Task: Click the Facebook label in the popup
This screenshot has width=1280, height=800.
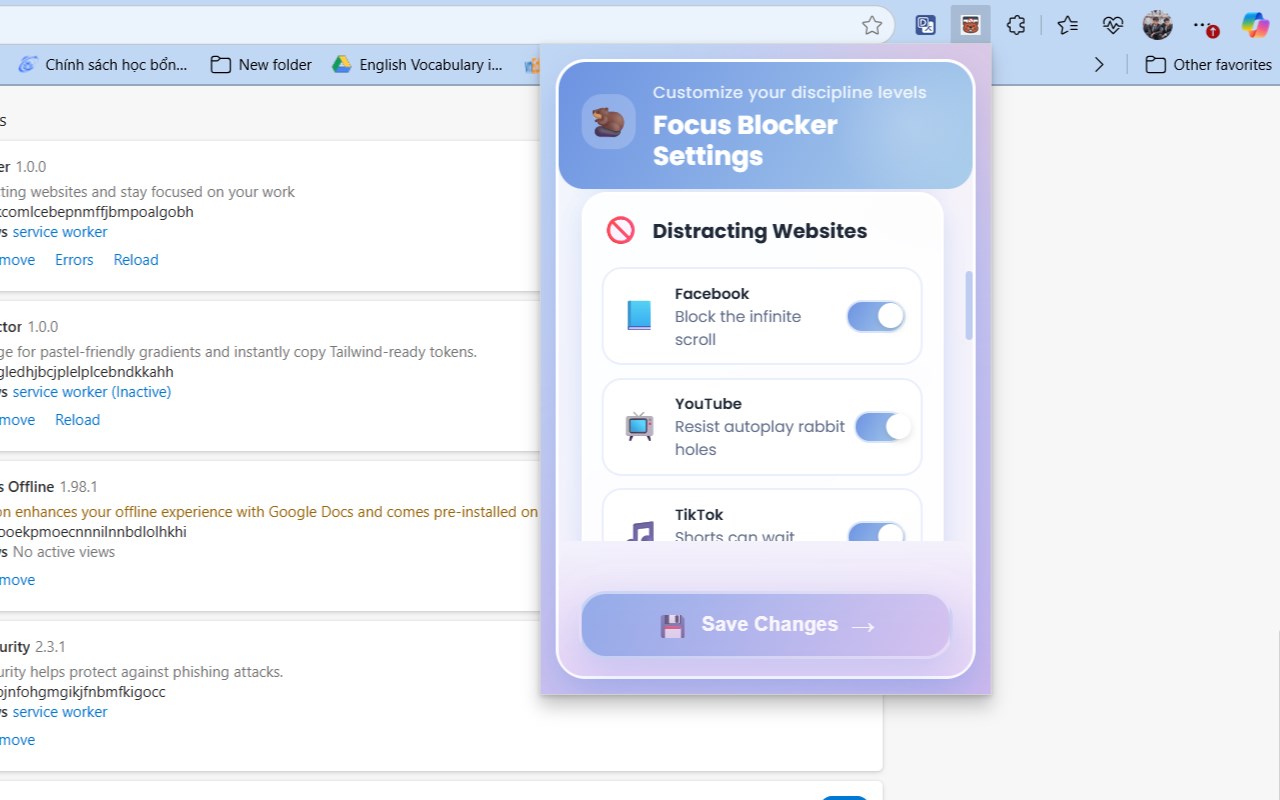Action: coord(712,294)
